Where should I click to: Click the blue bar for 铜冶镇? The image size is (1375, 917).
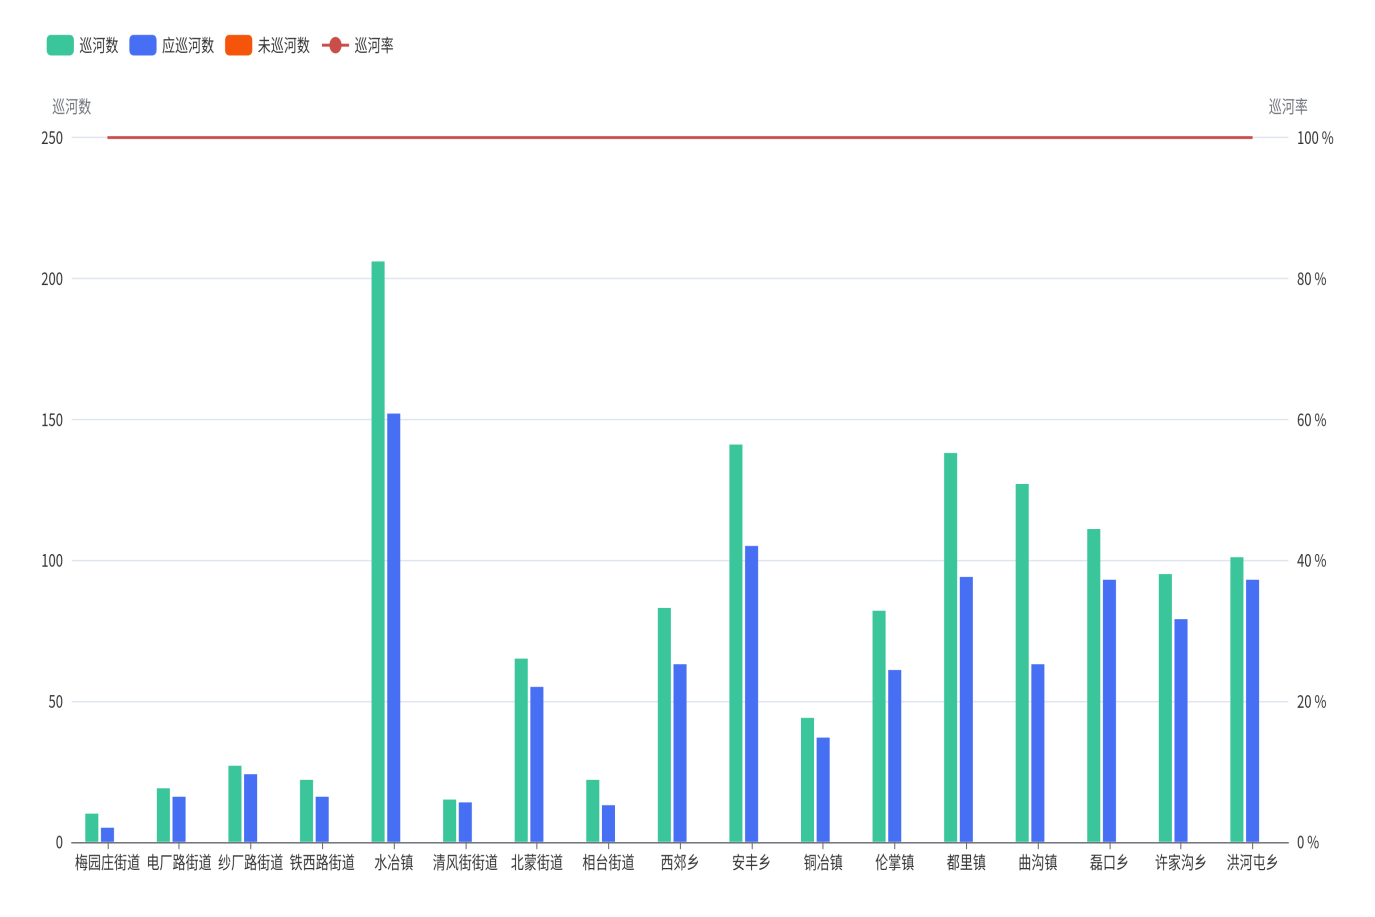coord(823,789)
